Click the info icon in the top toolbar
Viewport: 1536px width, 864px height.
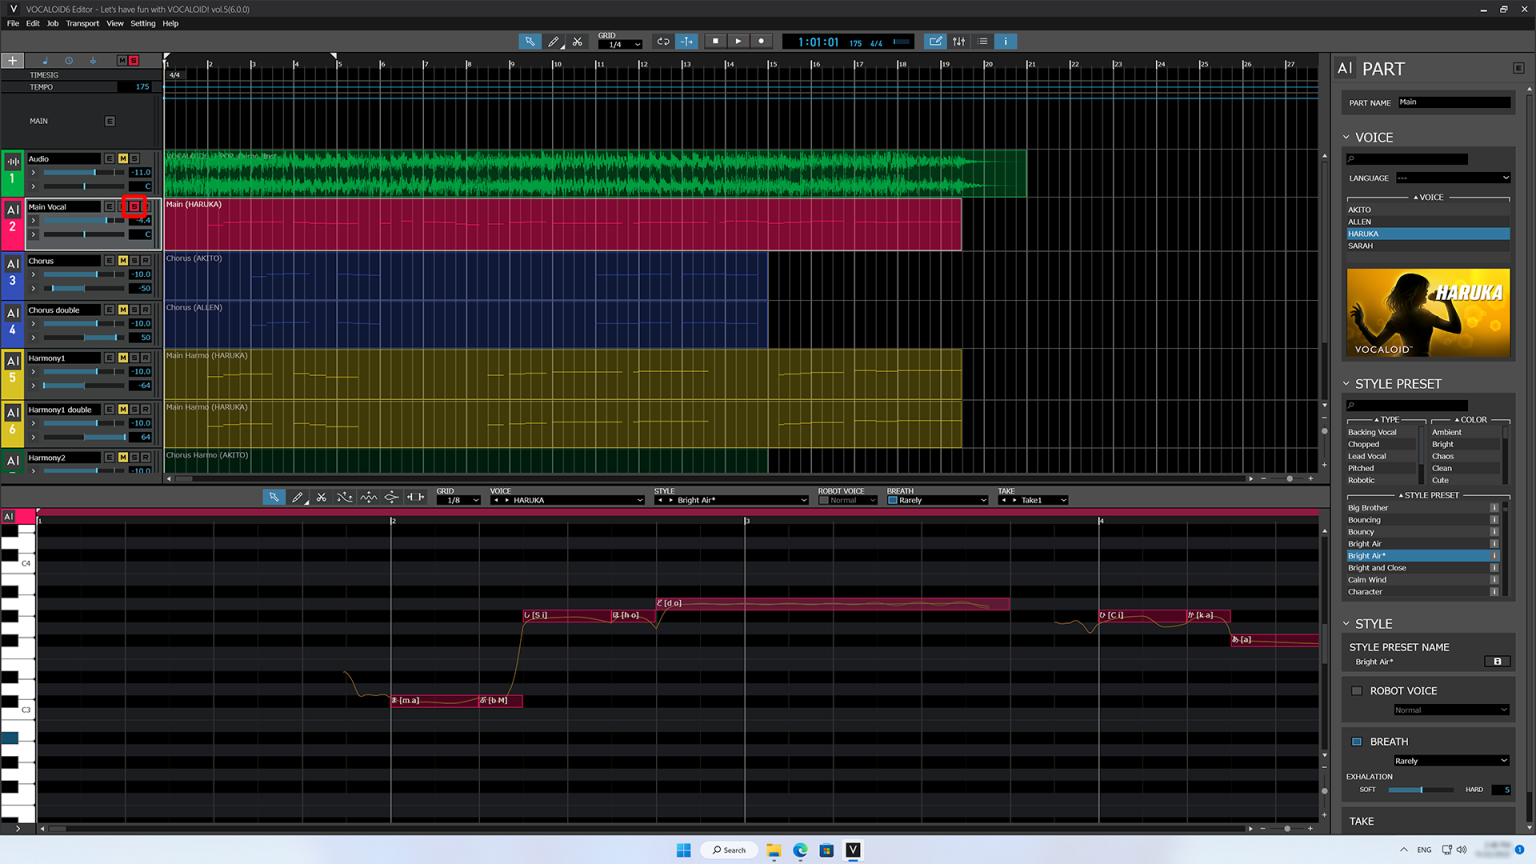pos(1005,41)
